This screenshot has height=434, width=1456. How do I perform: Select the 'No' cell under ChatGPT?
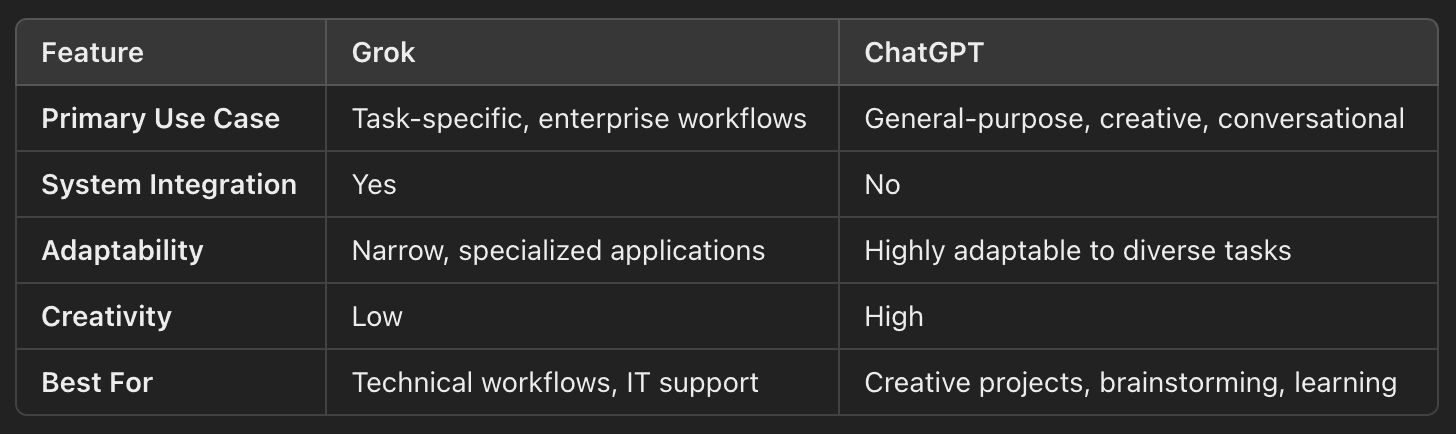pos(882,184)
